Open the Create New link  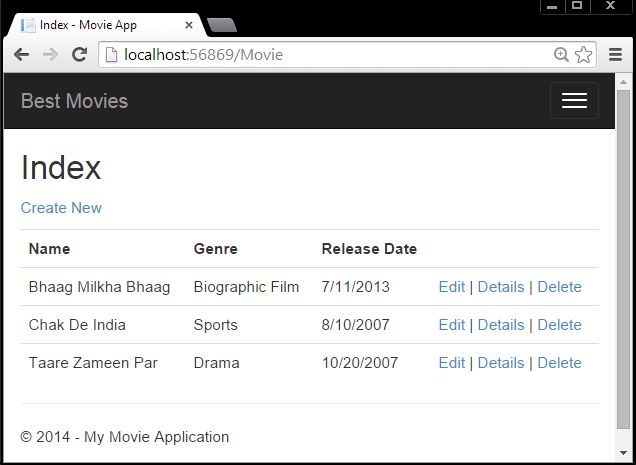click(61, 208)
